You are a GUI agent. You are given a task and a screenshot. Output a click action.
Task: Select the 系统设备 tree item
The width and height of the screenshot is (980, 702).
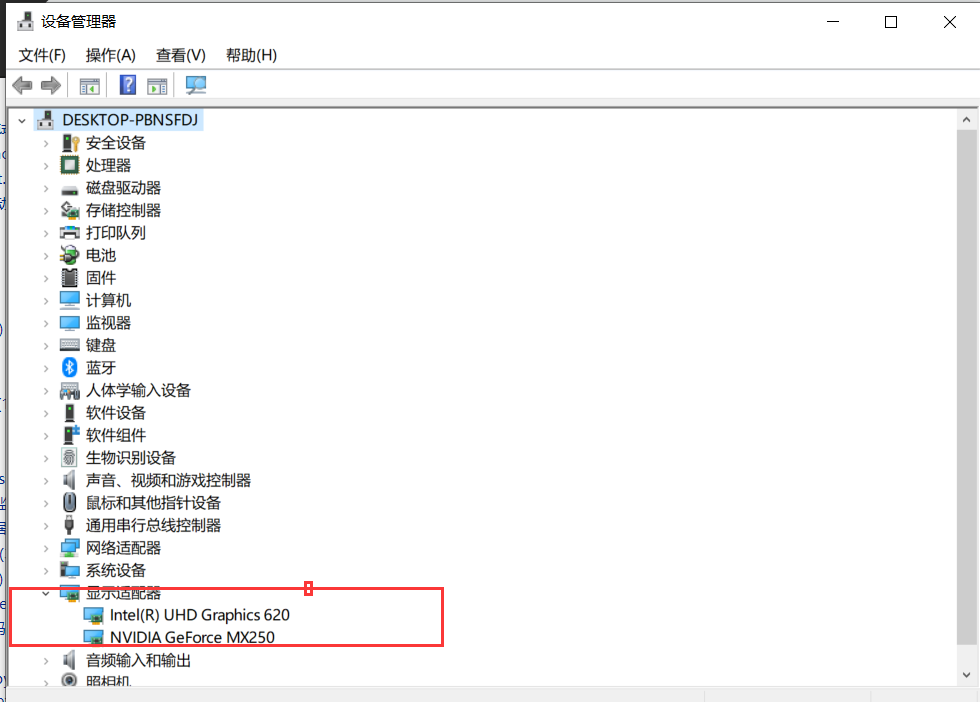point(116,570)
